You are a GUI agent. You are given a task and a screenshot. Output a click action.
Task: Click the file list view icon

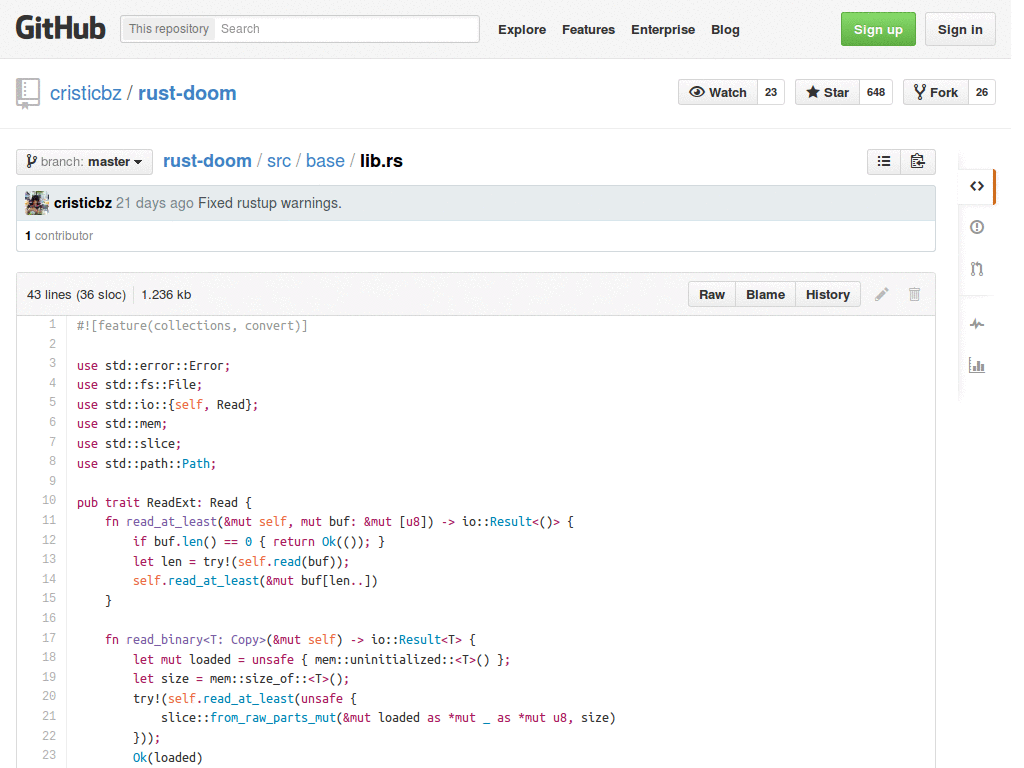point(884,161)
